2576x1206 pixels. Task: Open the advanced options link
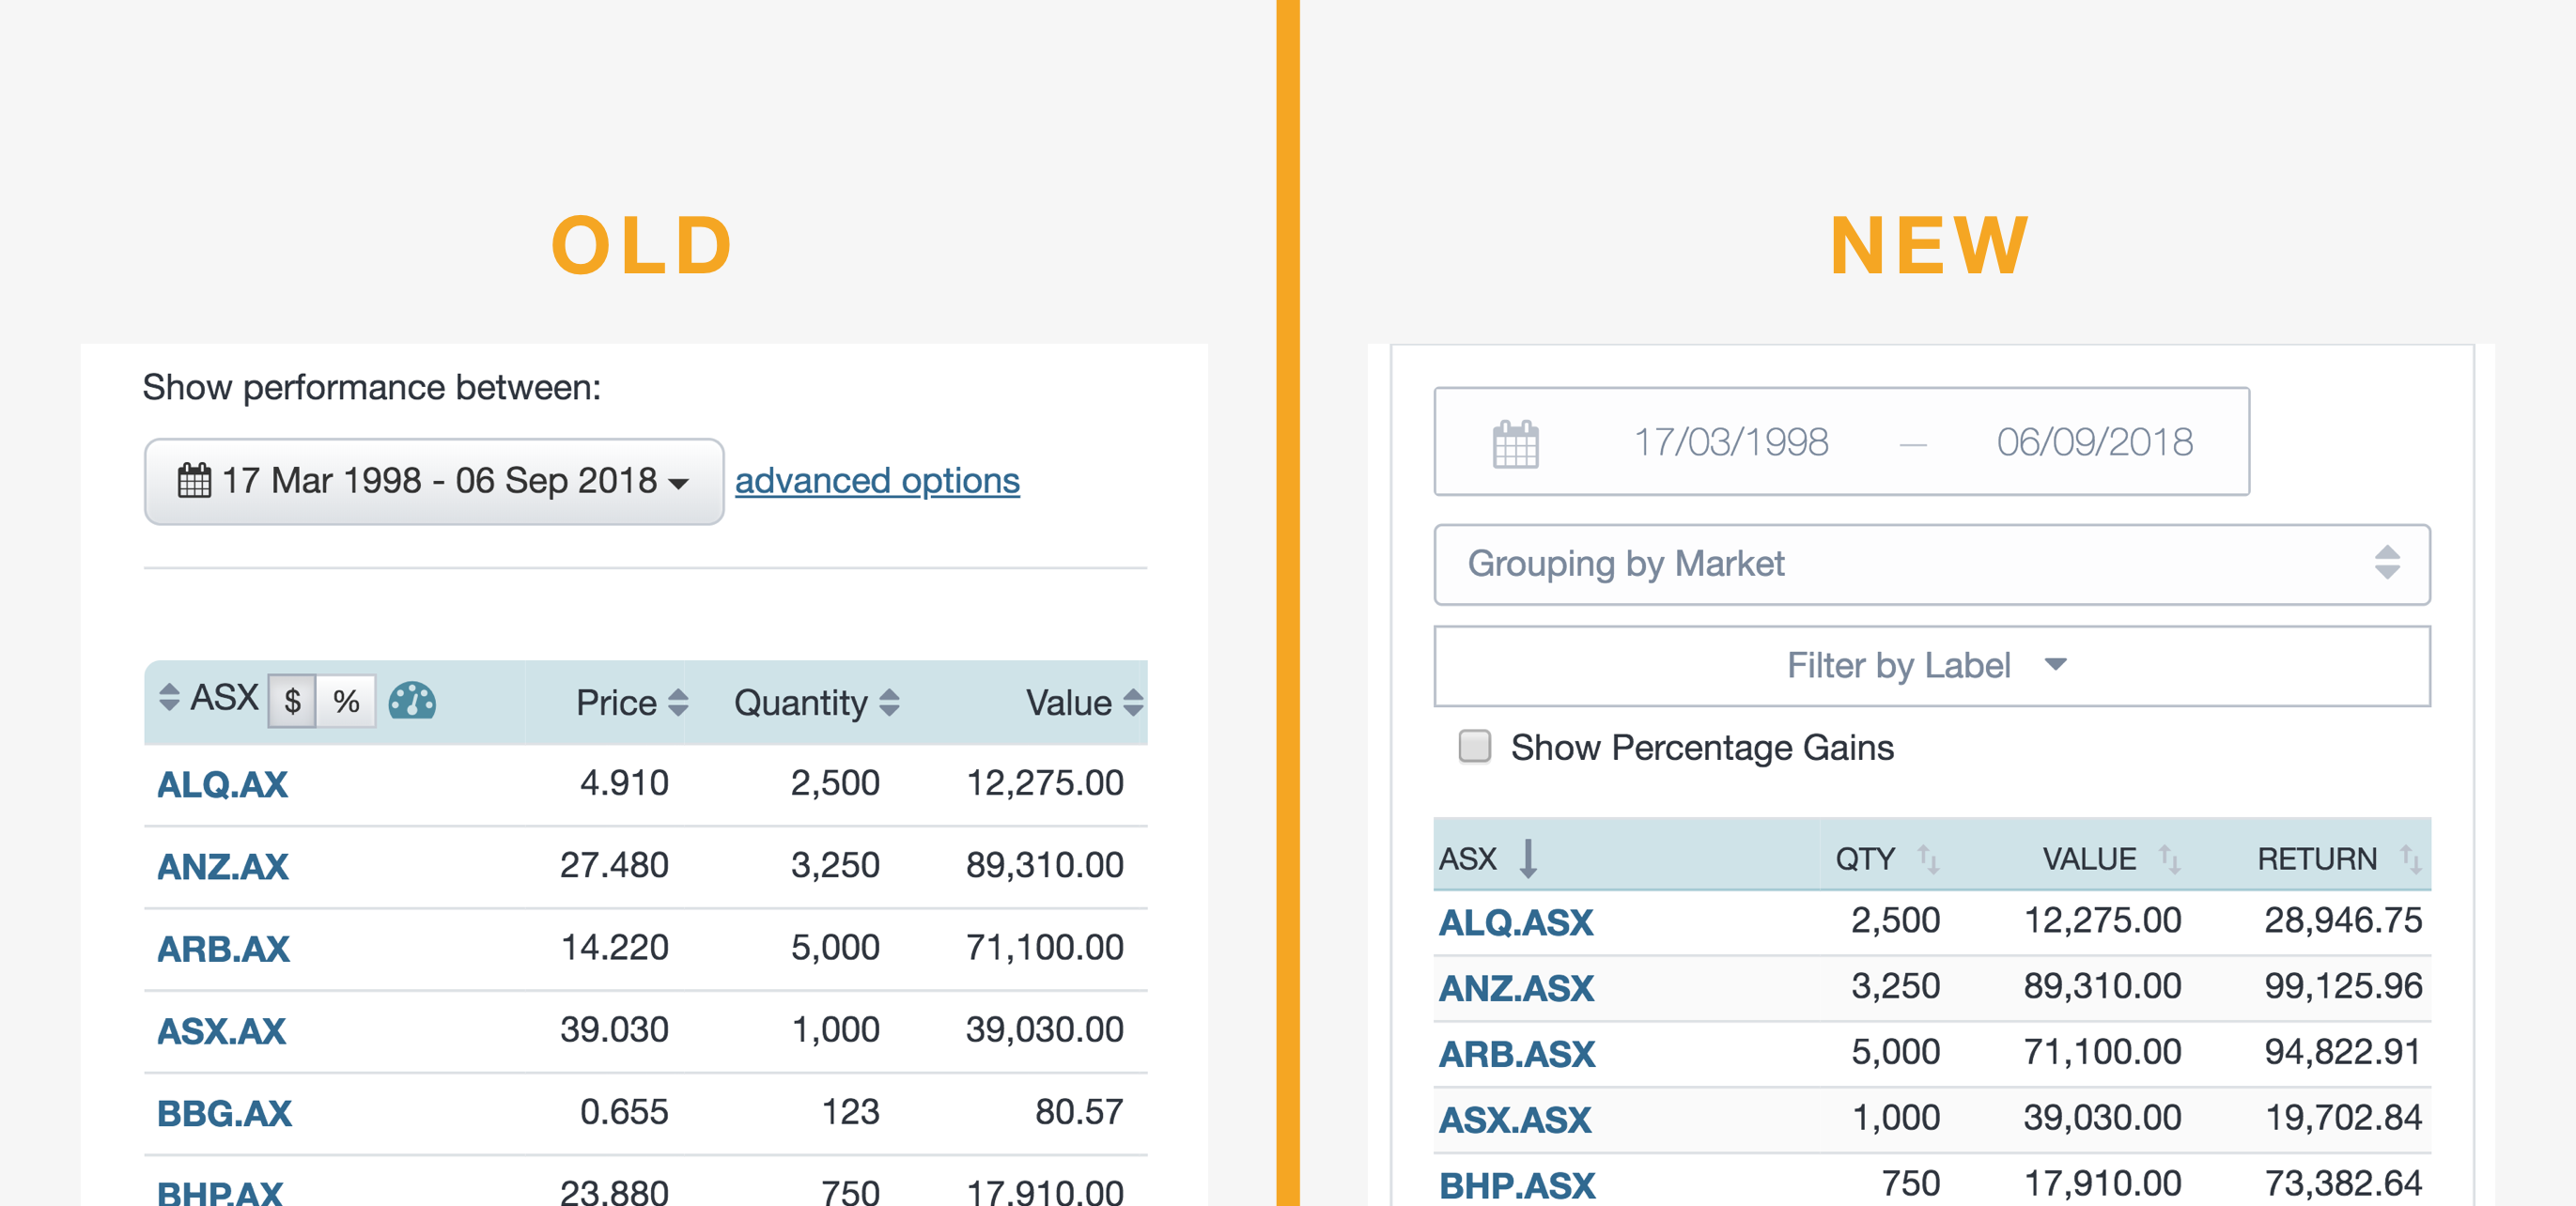tap(877, 481)
